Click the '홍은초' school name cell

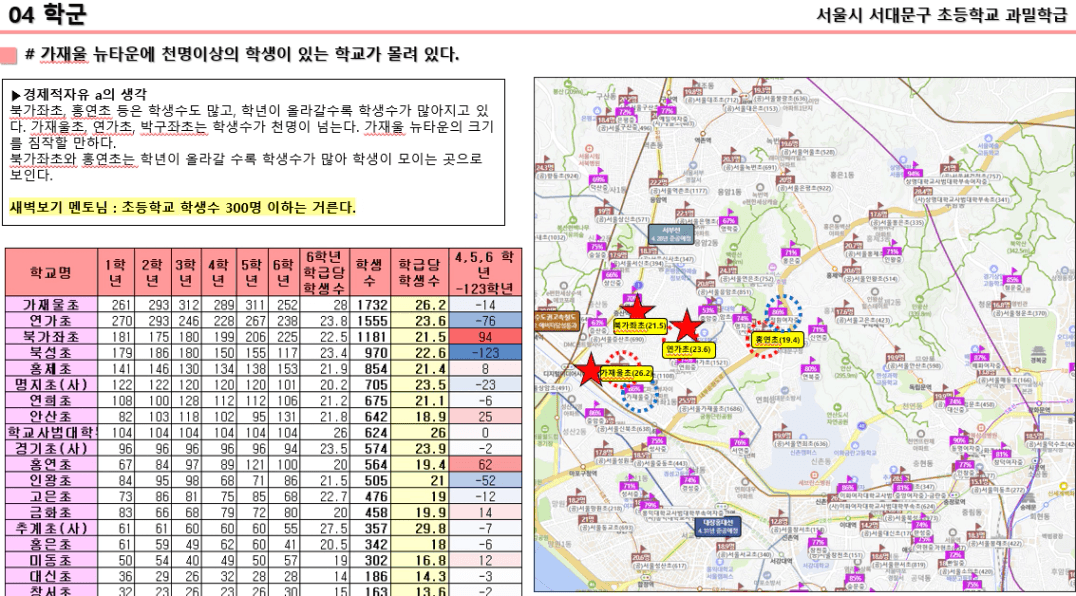coord(51,545)
